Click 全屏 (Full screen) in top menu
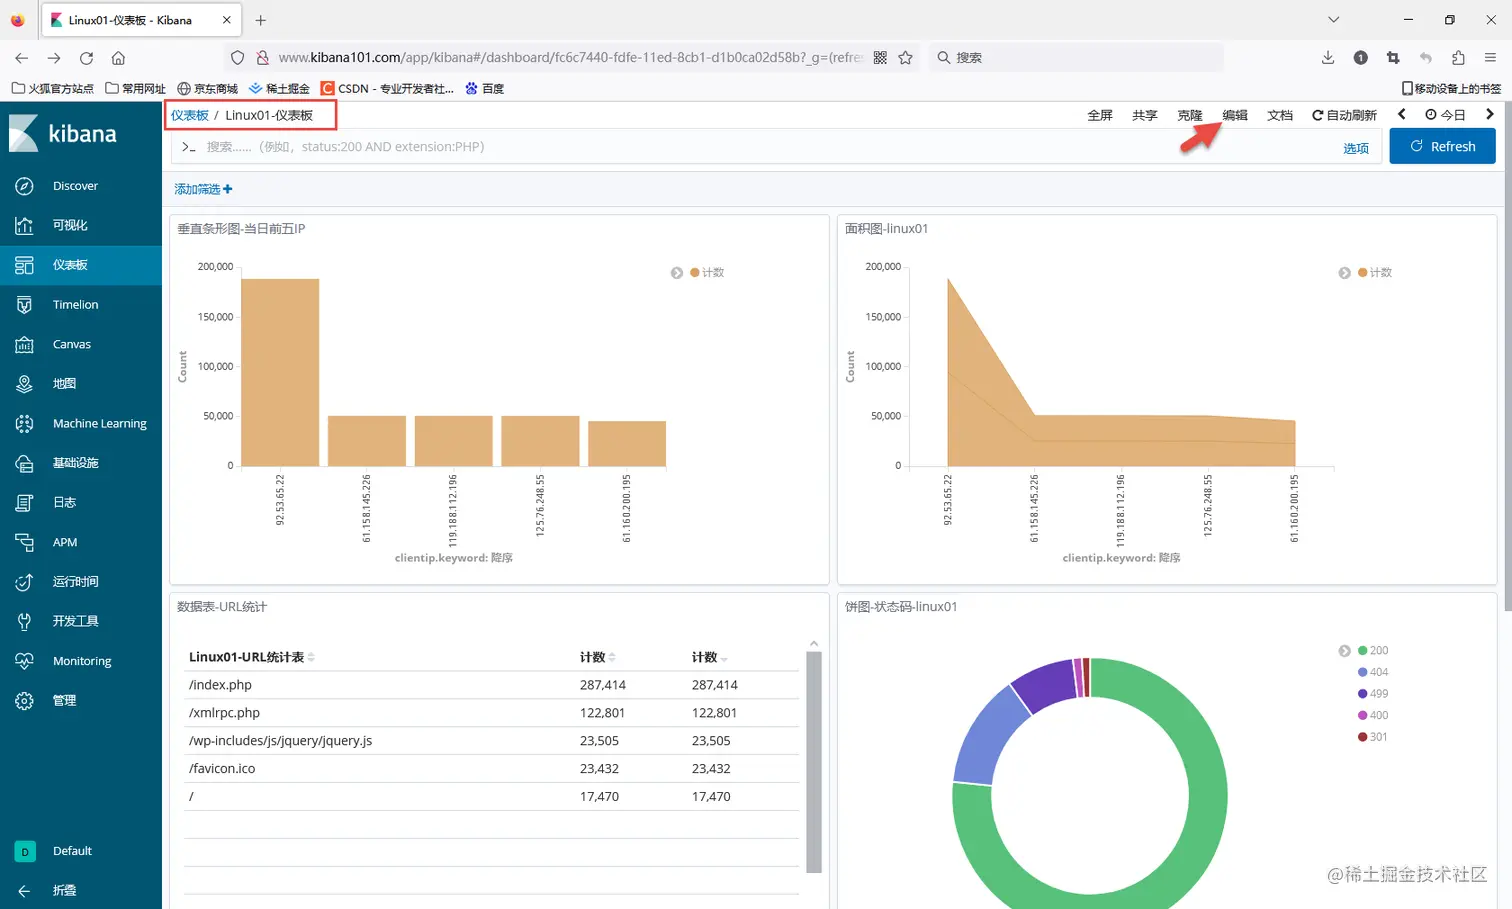This screenshot has width=1512, height=909. [1100, 115]
